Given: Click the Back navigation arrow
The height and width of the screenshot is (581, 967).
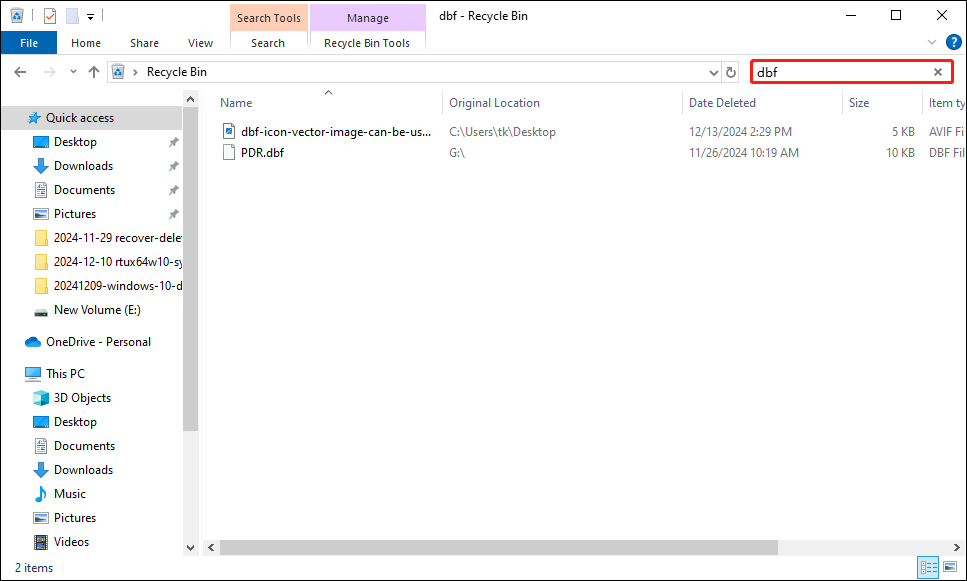Looking at the screenshot, I should point(20,72).
